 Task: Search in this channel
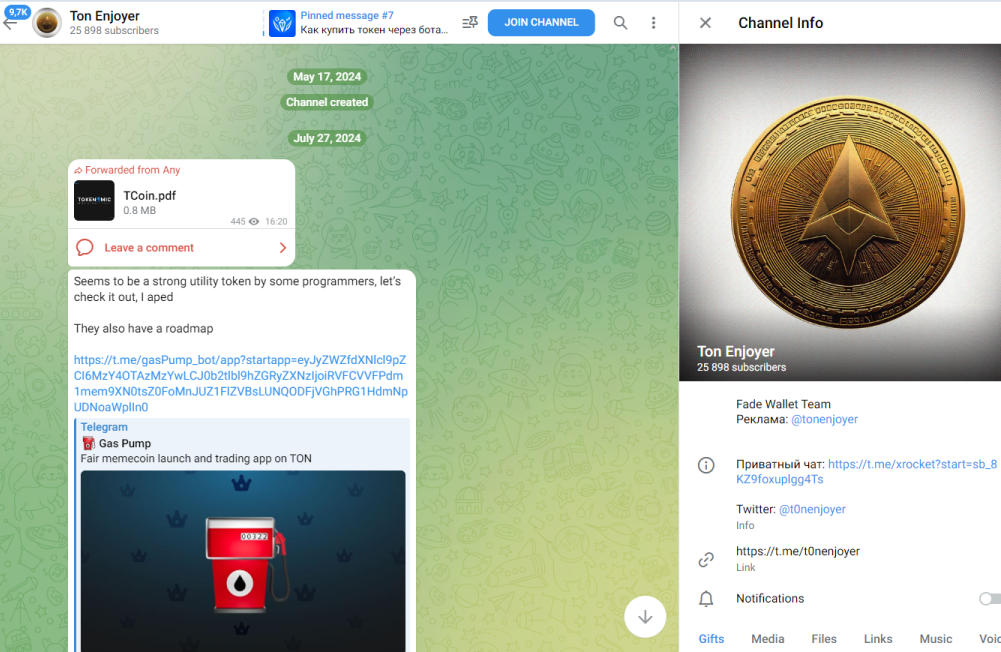[x=621, y=23]
